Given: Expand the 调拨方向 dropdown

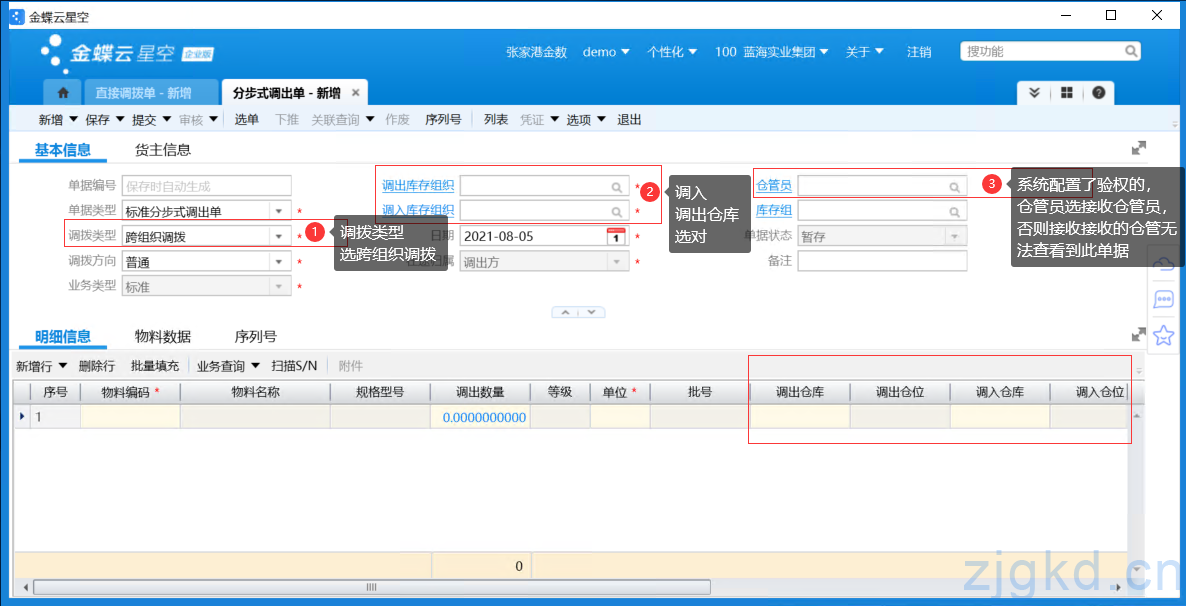Looking at the screenshot, I should [x=279, y=262].
